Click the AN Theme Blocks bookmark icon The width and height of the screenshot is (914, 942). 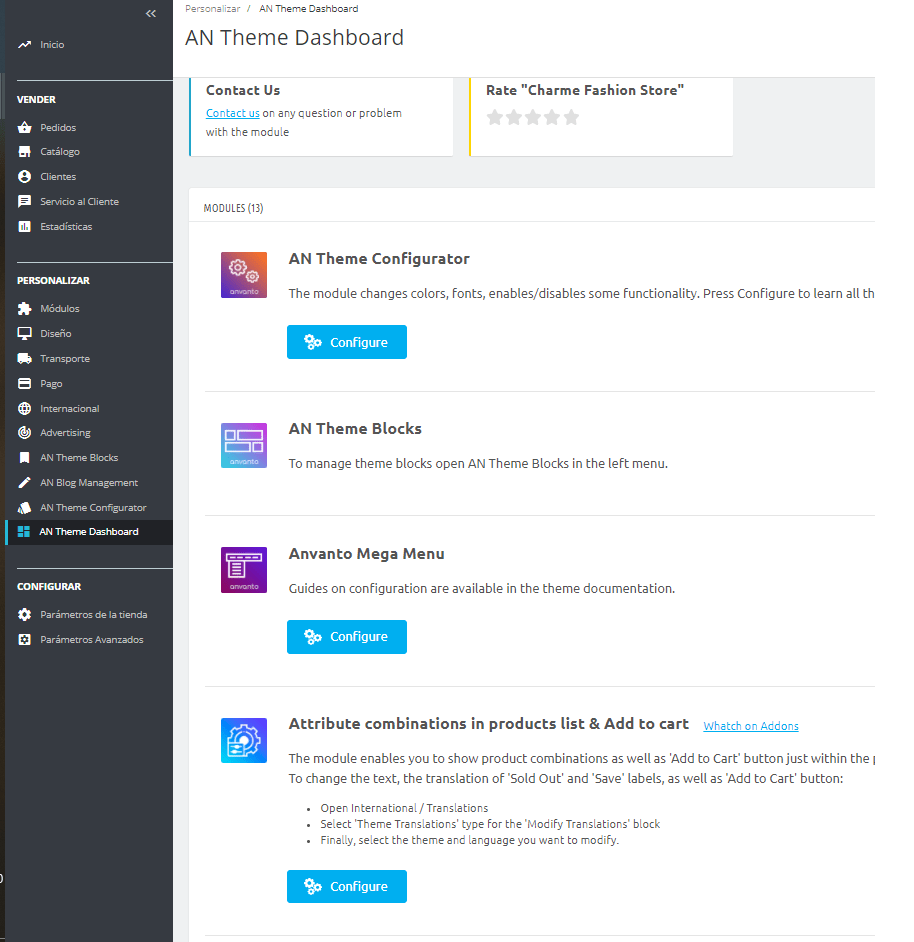[24, 458]
